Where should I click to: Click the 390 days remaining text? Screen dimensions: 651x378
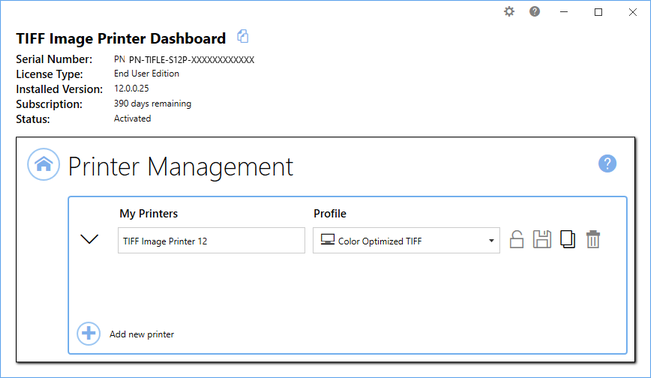(152, 104)
